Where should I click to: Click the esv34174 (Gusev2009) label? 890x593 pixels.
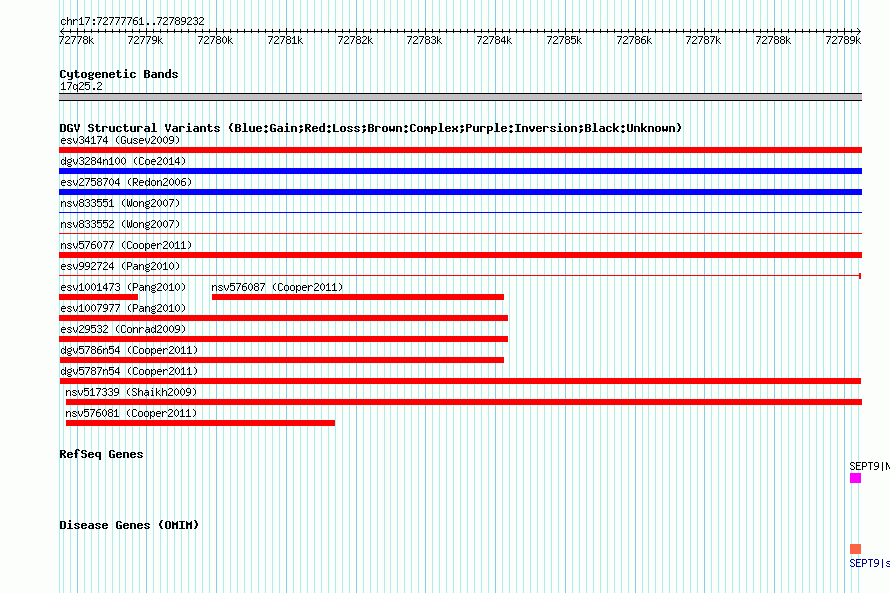[x=120, y=140]
